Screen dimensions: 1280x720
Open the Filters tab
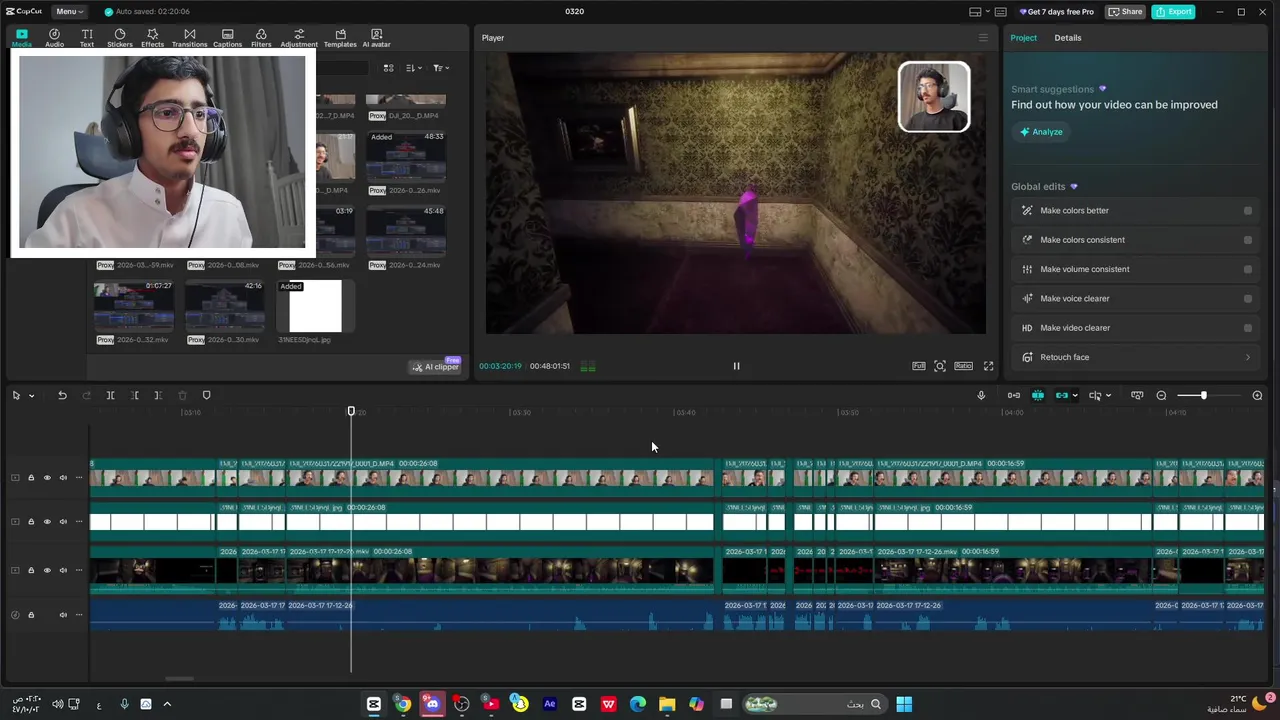click(x=261, y=38)
